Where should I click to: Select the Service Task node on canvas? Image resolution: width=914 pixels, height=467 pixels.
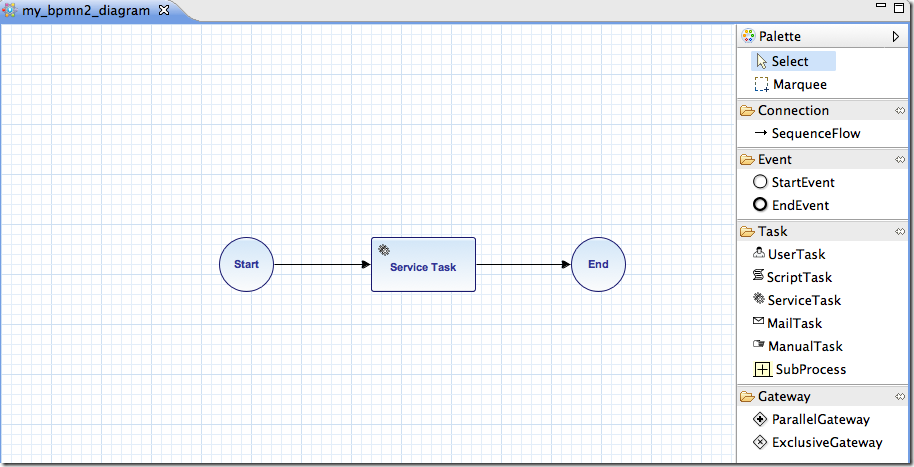click(423, 264)
